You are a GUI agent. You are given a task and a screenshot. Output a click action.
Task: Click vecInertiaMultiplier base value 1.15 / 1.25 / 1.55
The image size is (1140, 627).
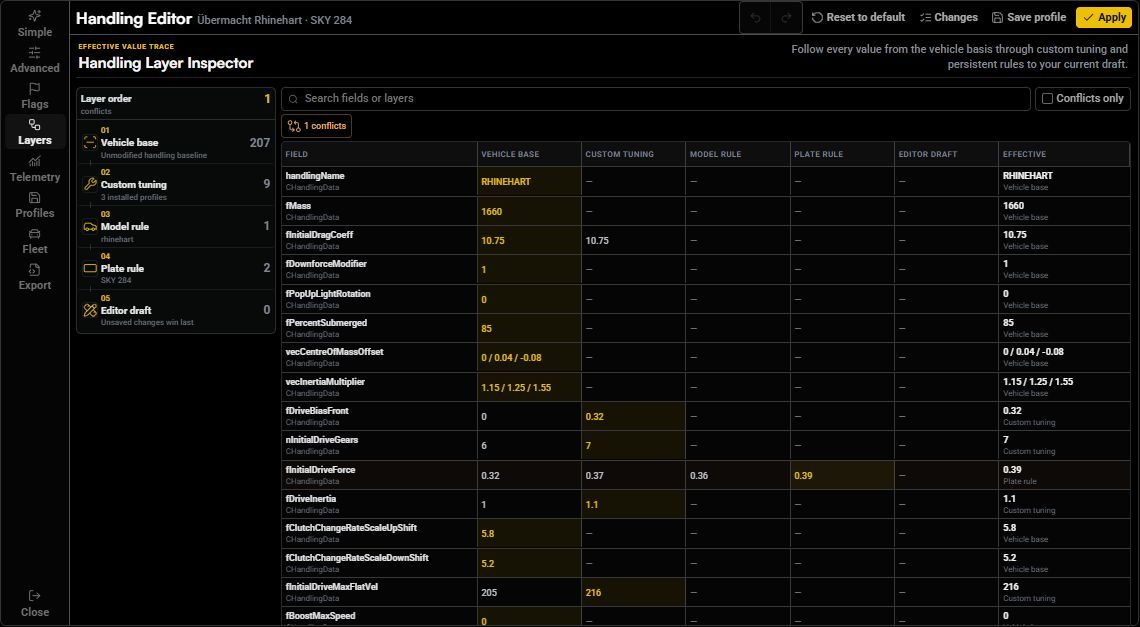click(516, 388)
